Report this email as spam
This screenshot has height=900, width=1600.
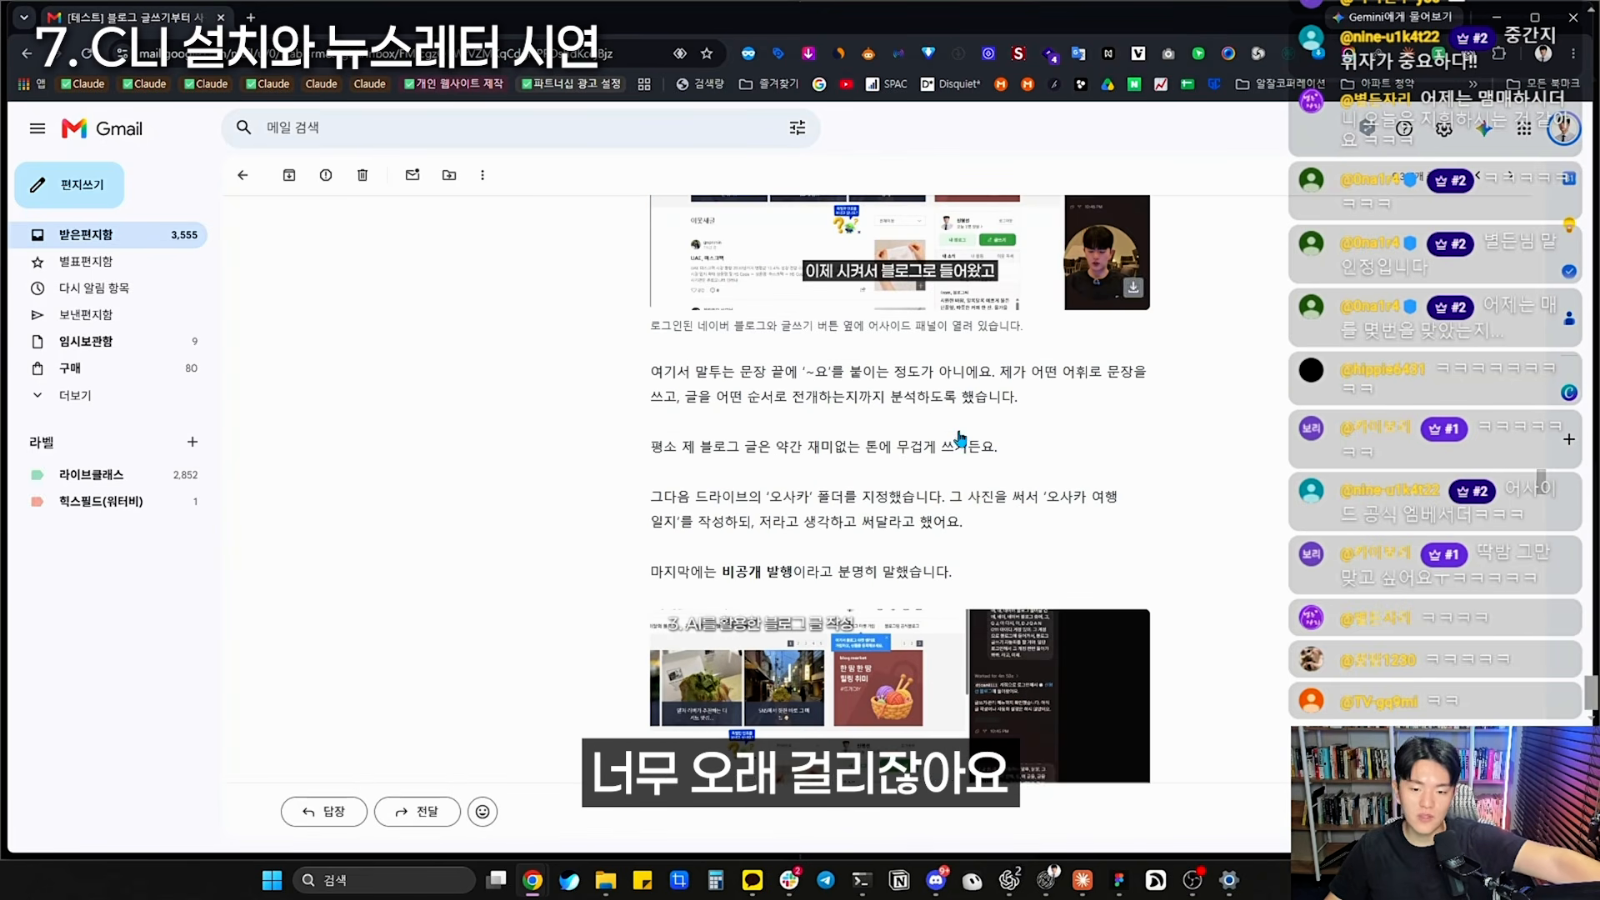click(326, 175)
